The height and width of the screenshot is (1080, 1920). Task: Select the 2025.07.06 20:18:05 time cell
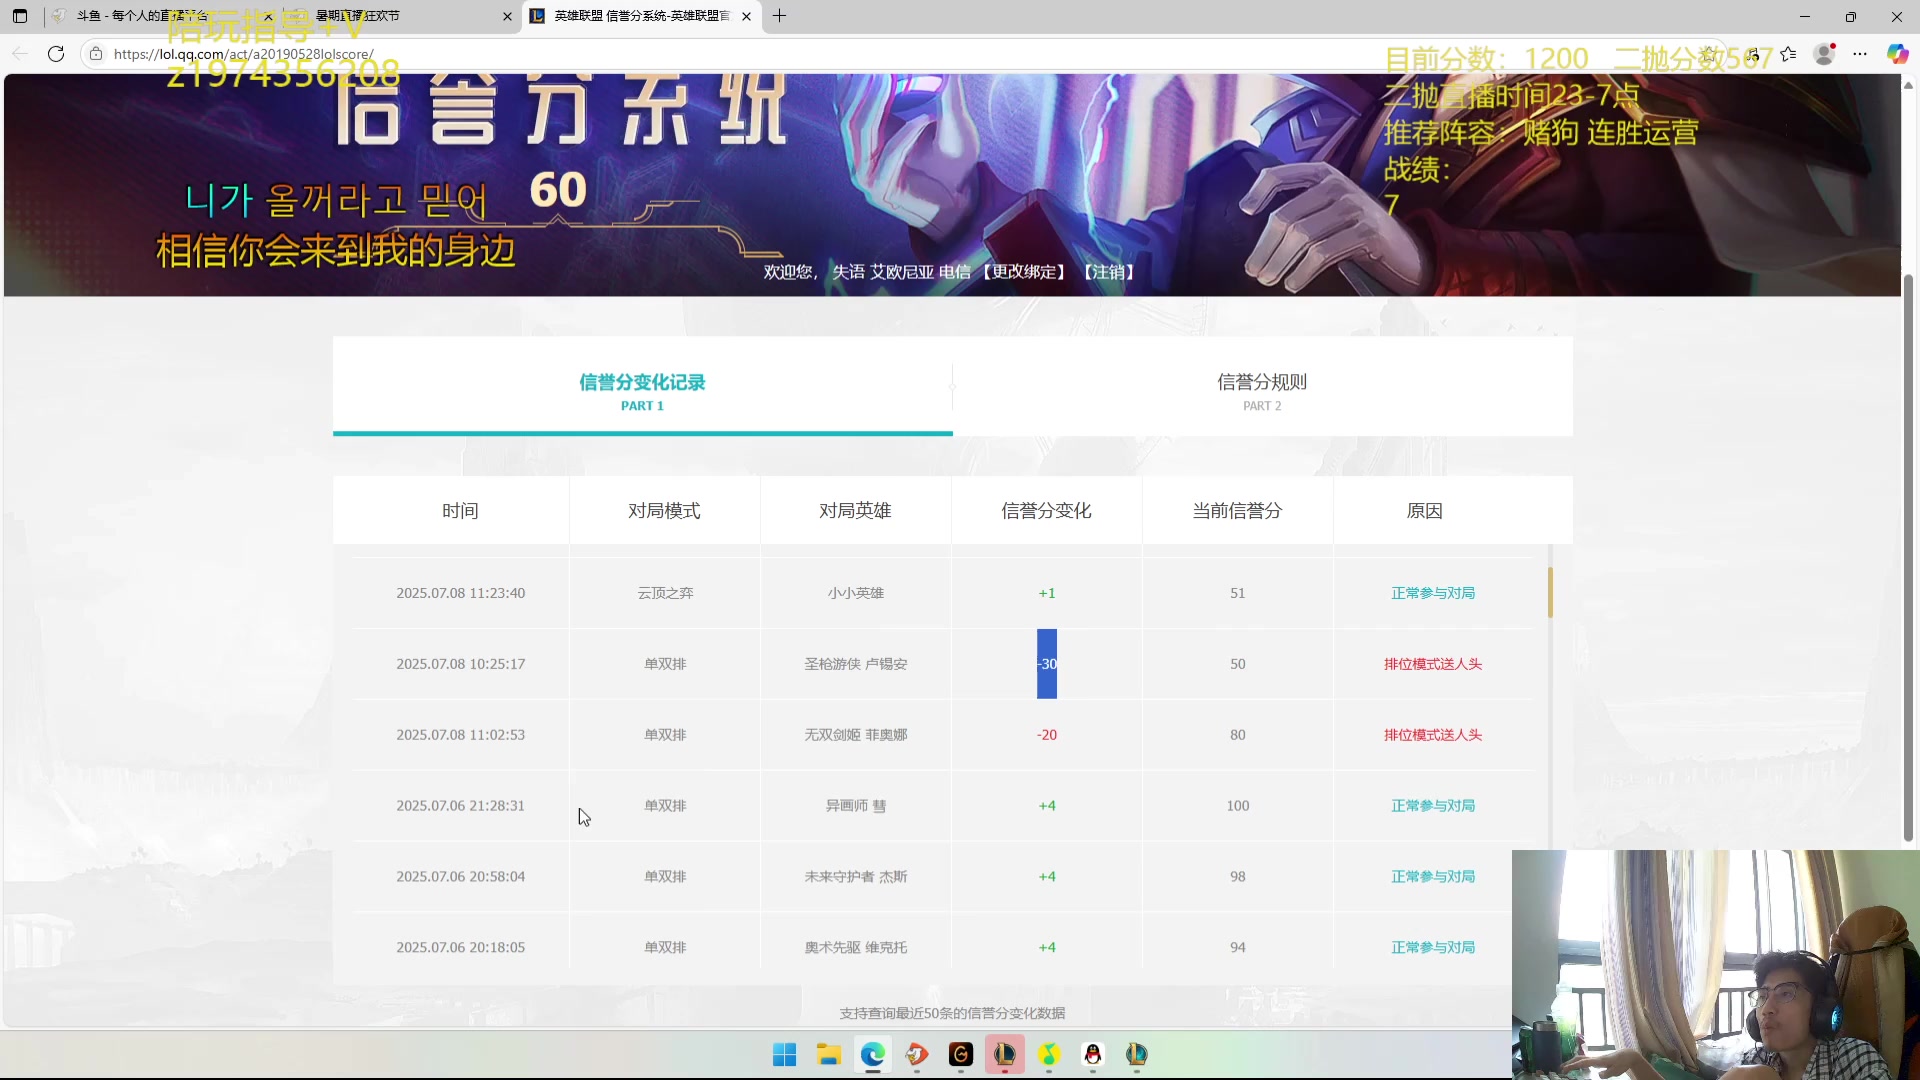click(460, 948)
